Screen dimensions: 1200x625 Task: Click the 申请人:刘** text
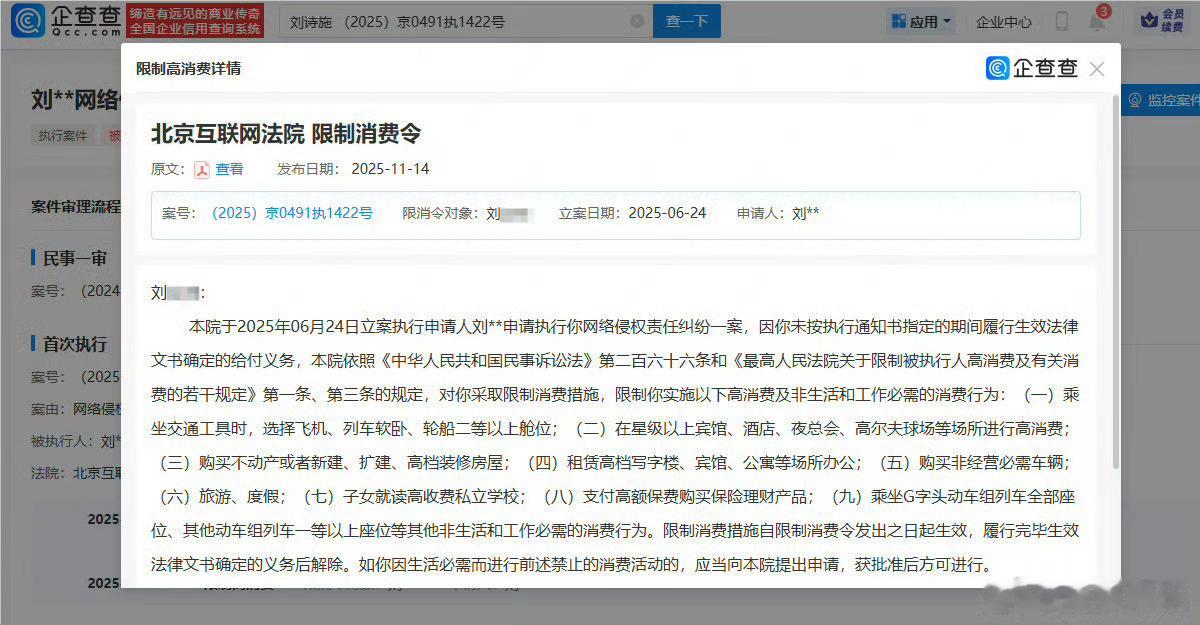[x=778, y=213]
